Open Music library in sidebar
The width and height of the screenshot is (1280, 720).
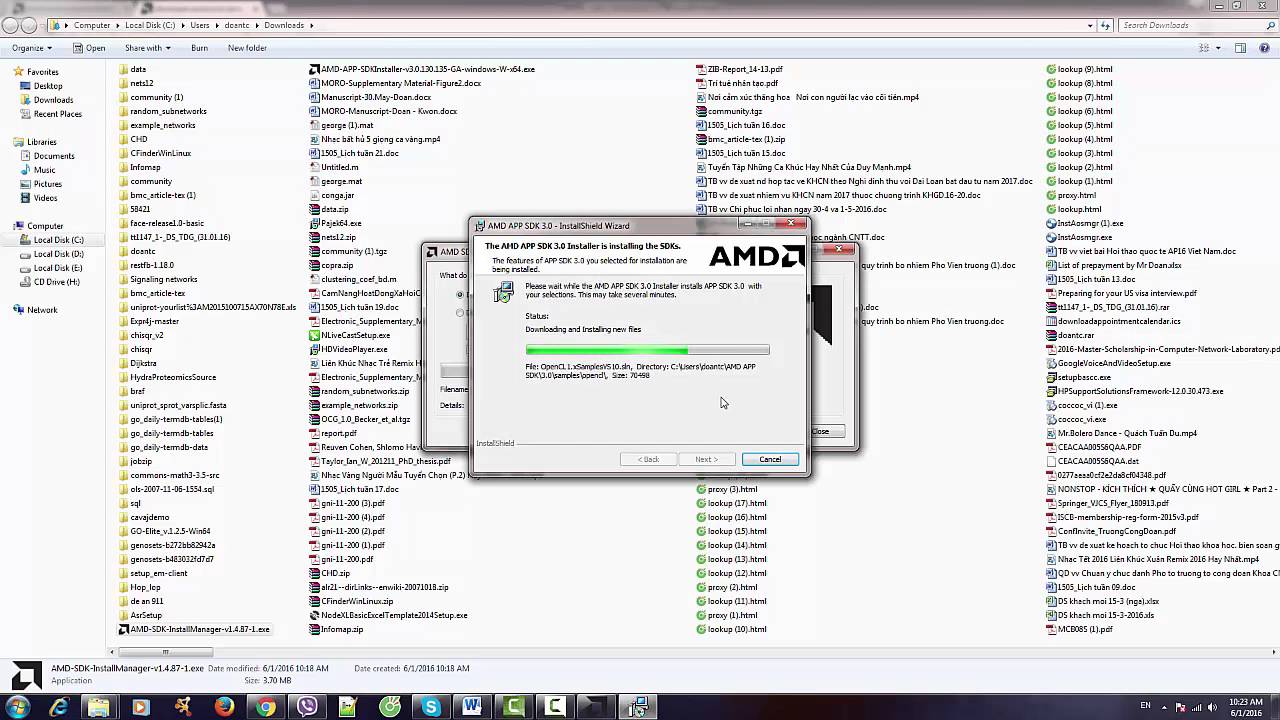(44, 170)
